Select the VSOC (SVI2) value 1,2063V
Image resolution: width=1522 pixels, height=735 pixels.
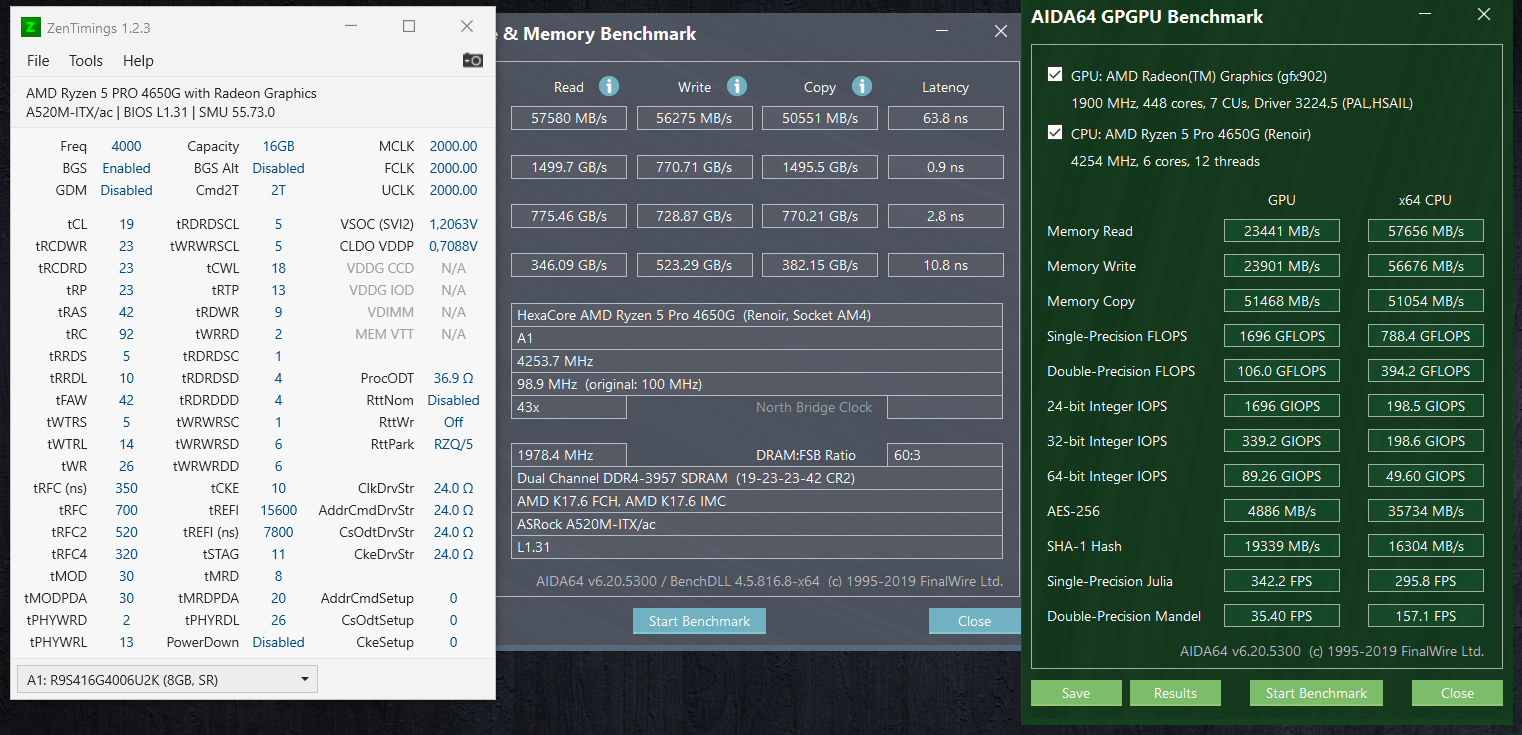pyautogui.click(x=453, y=224)
